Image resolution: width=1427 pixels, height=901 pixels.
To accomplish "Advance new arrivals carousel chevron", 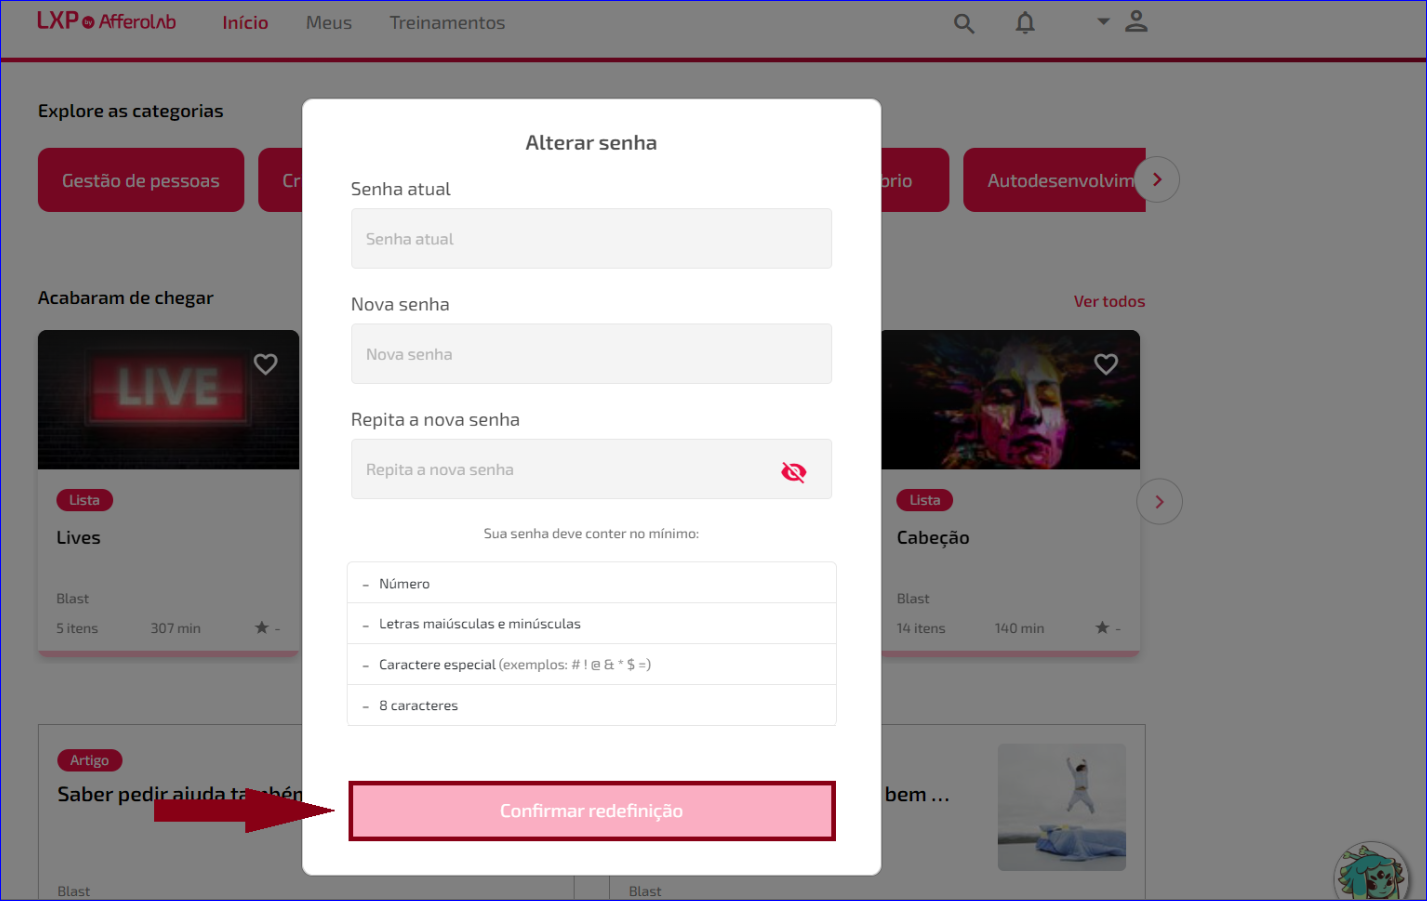I will (x=1159, y=502).
